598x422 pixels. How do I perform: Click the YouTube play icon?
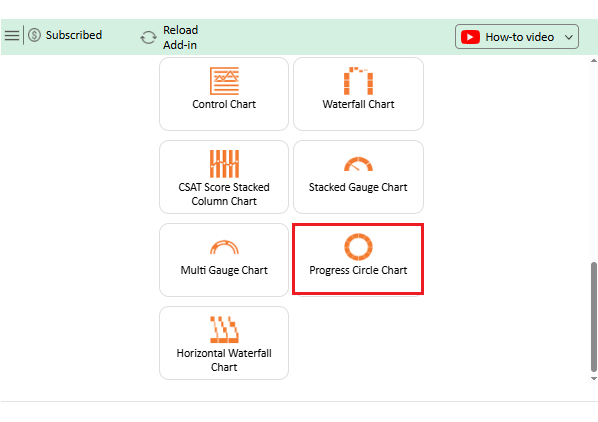[470, 37]
